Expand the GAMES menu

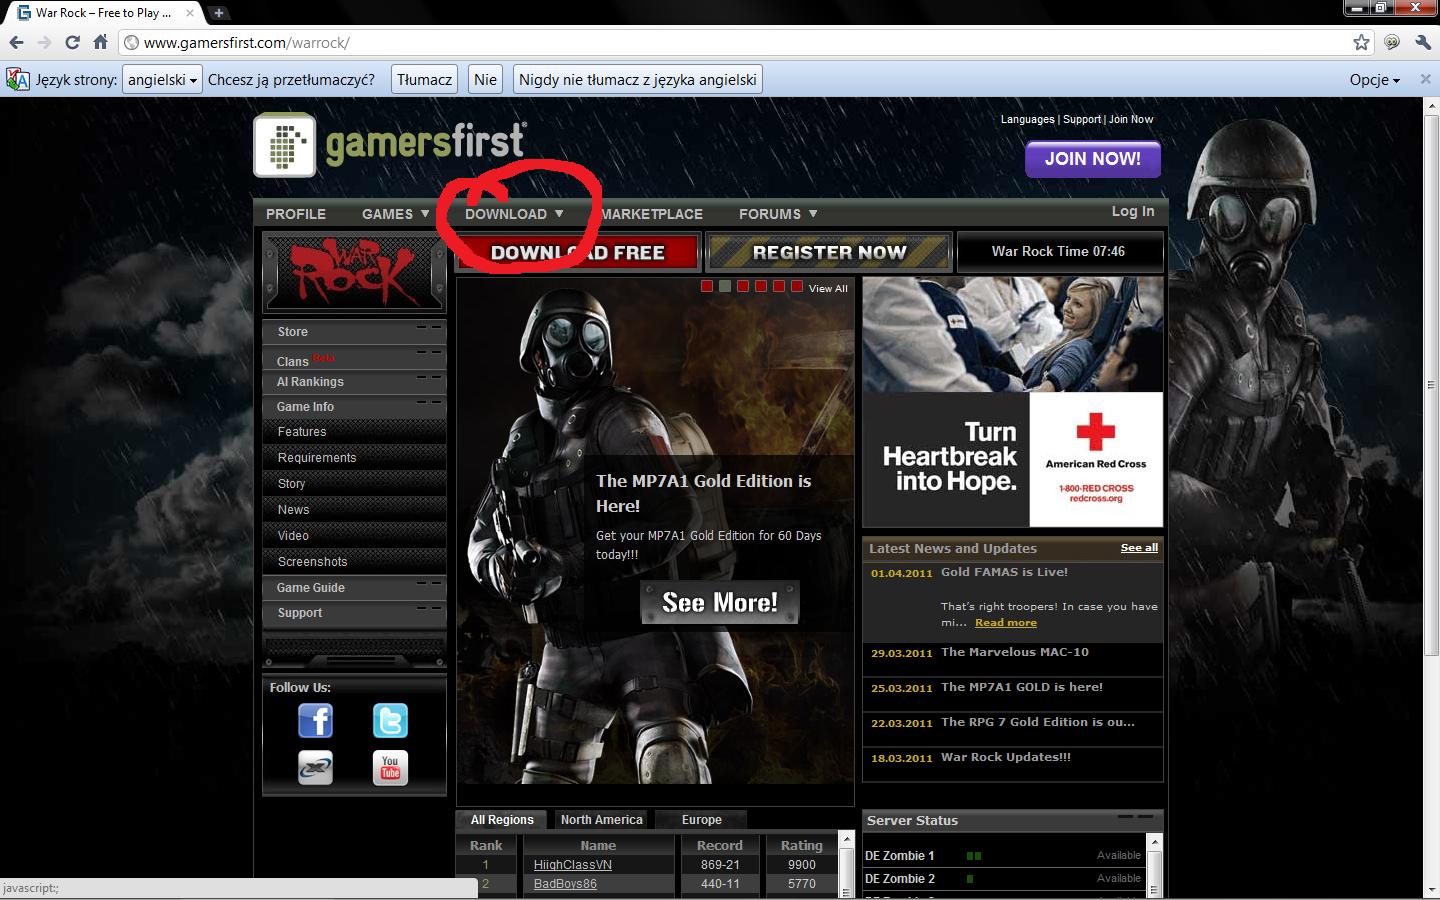[x=396, y=214]
